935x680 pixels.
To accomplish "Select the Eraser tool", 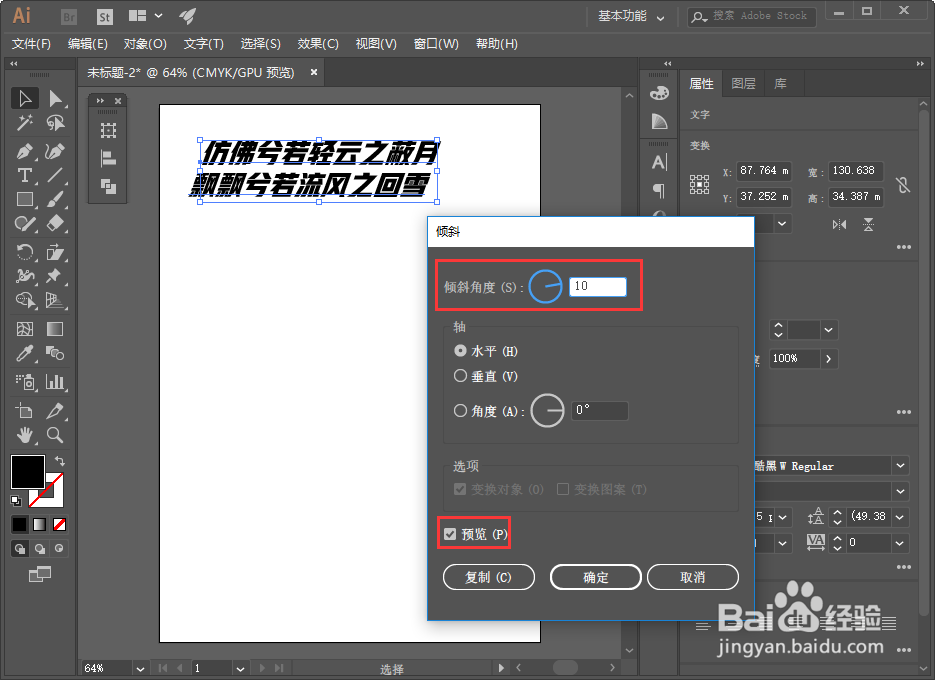I will 53,223.
